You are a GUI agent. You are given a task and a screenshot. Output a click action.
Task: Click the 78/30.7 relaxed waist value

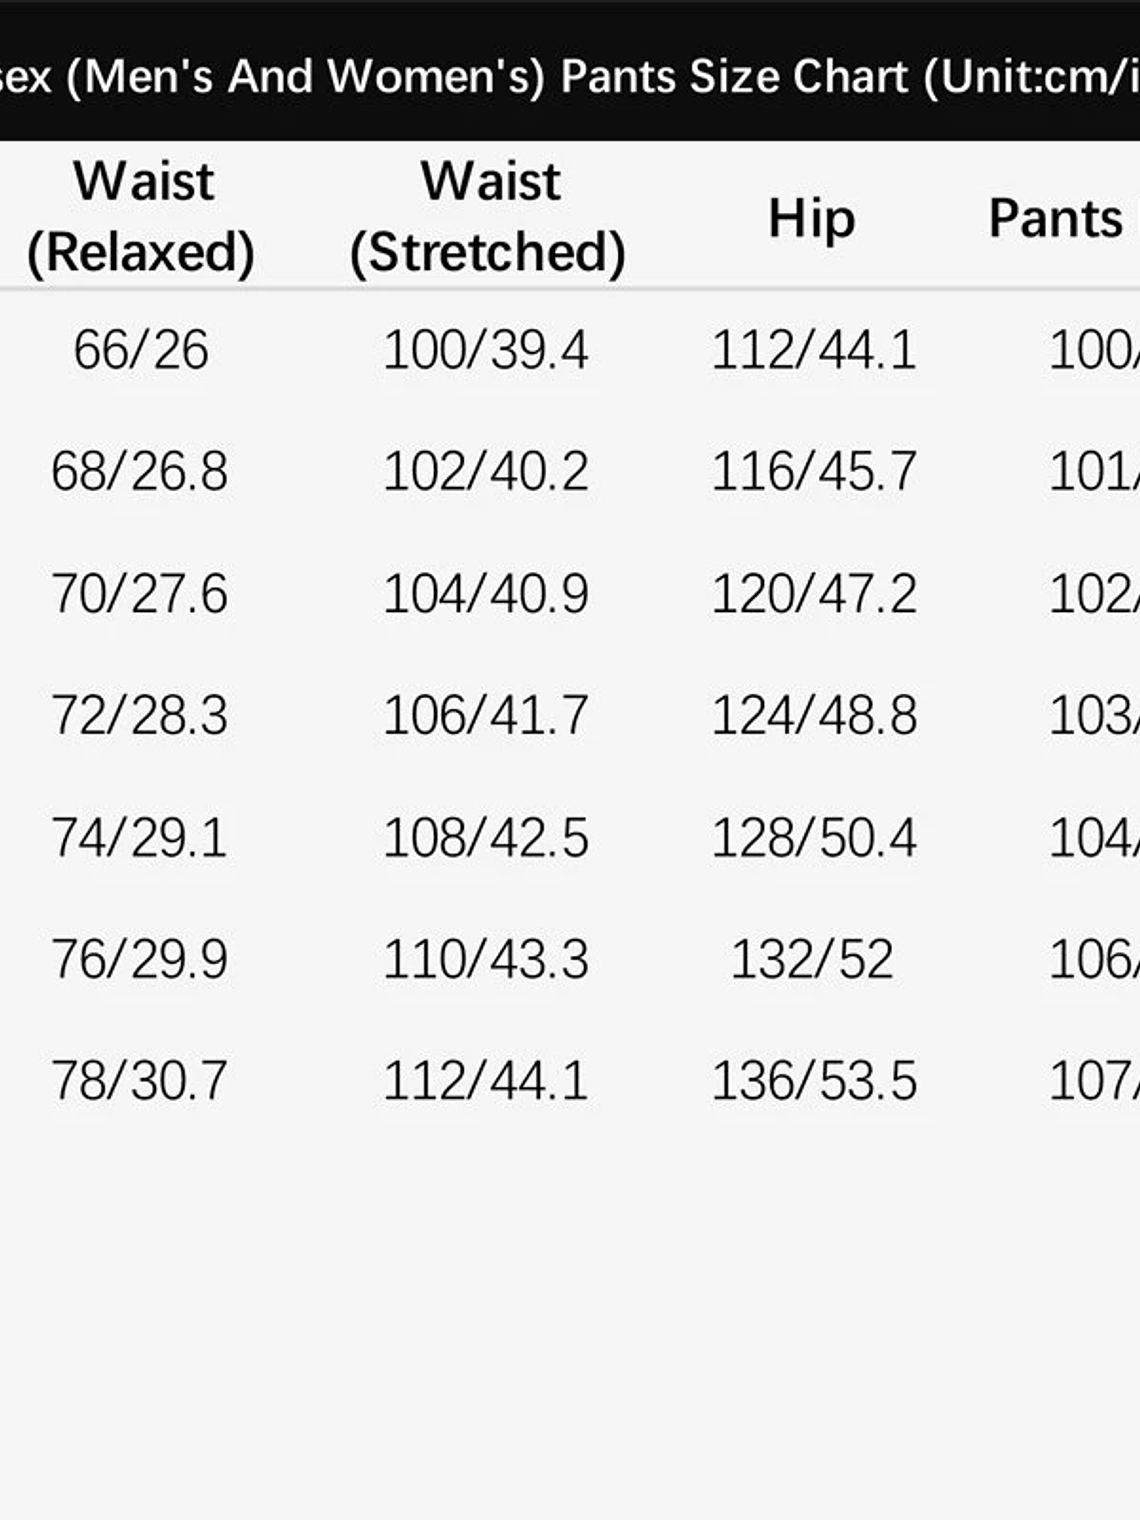click(x=140, y=1081)
